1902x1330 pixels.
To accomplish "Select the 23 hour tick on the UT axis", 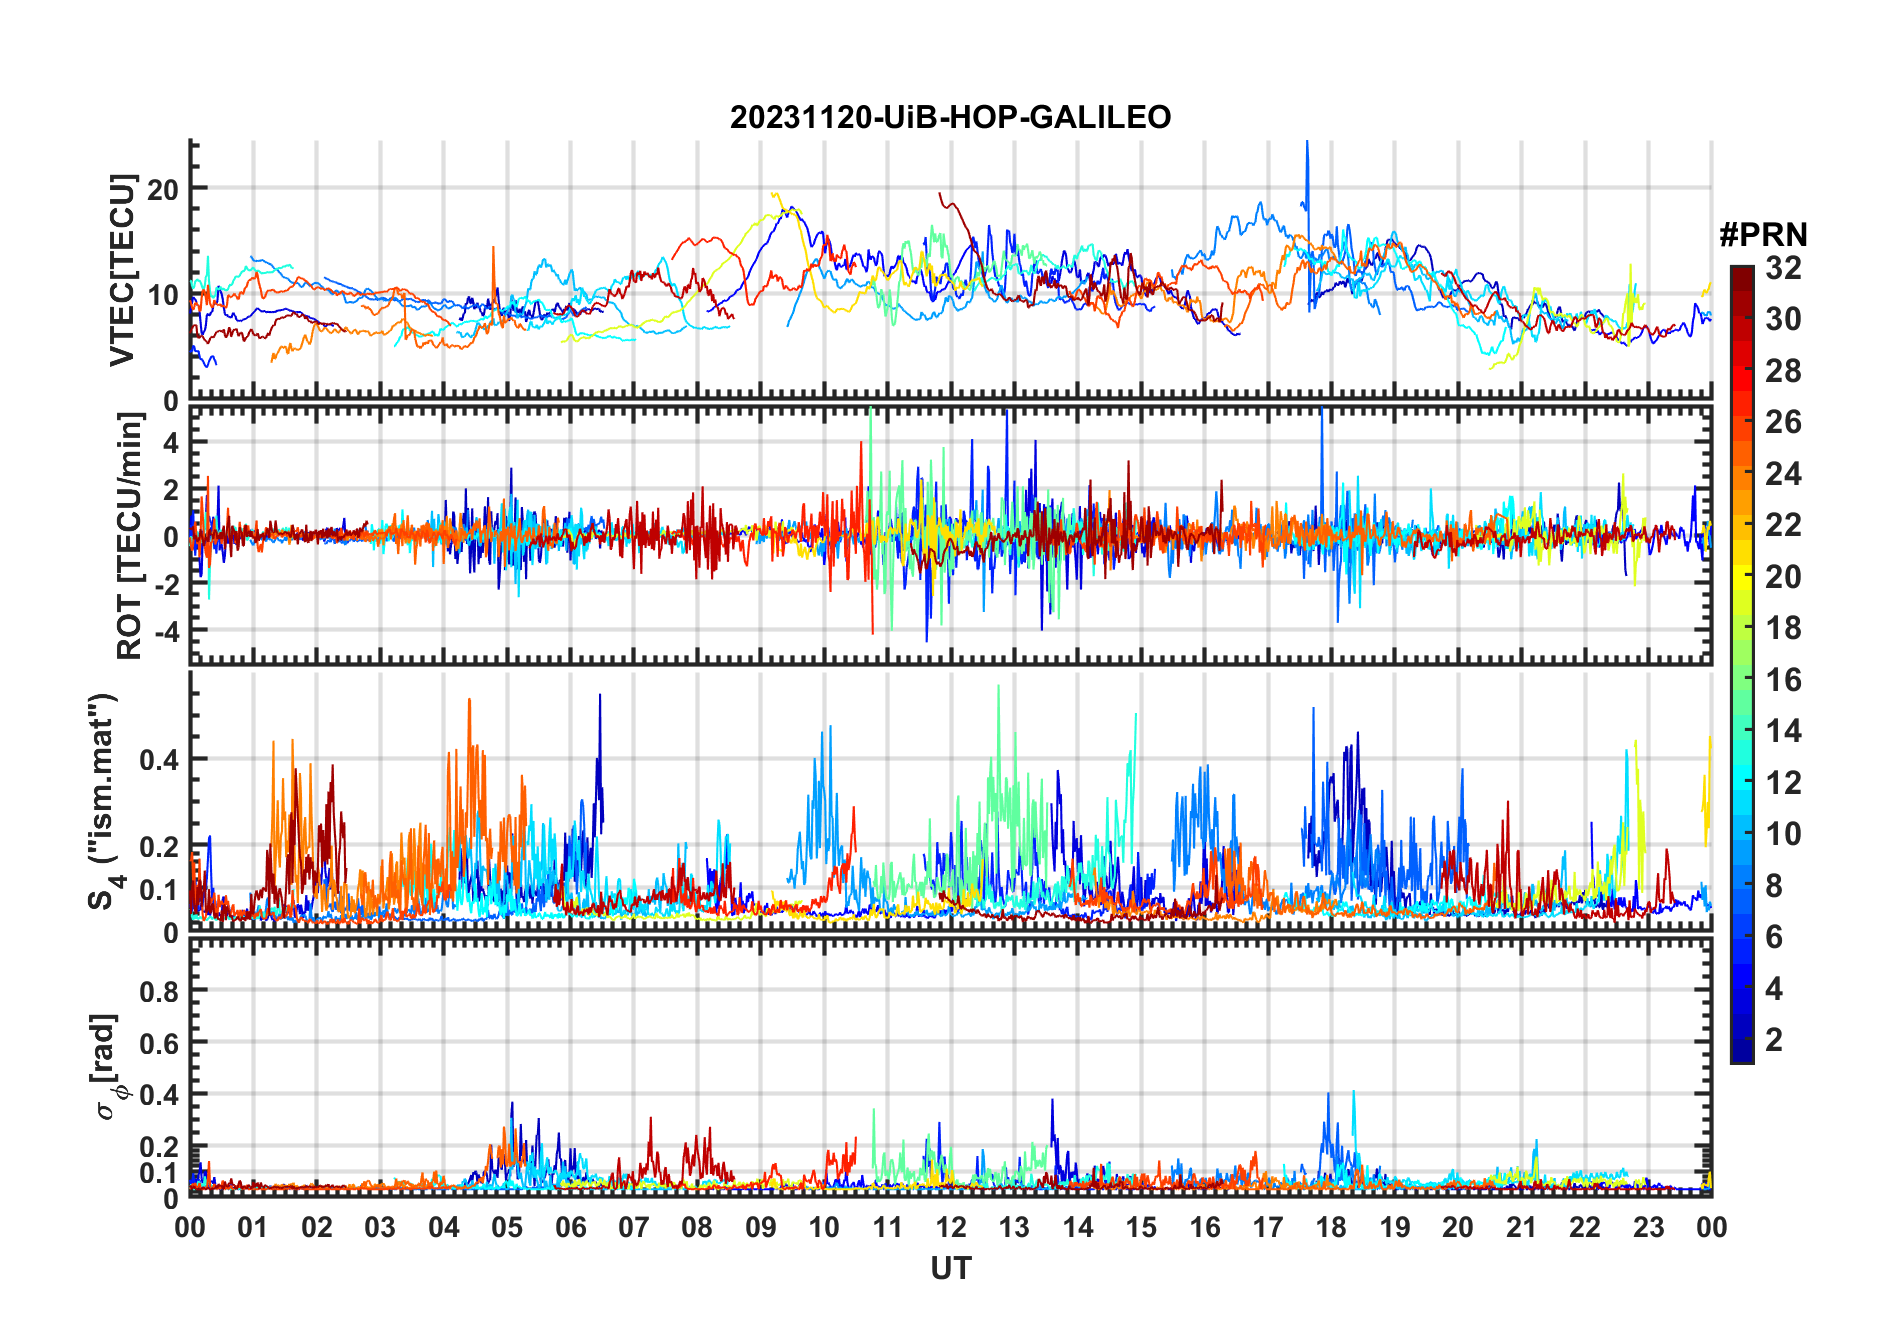I will coord(1648,1228).
